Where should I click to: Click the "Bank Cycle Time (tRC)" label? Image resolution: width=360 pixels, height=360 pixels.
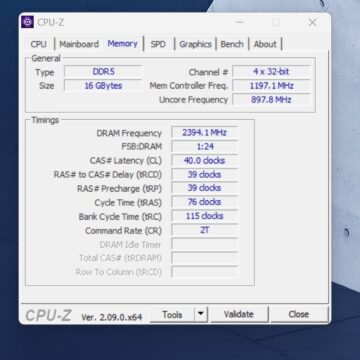tap(120, 217)
